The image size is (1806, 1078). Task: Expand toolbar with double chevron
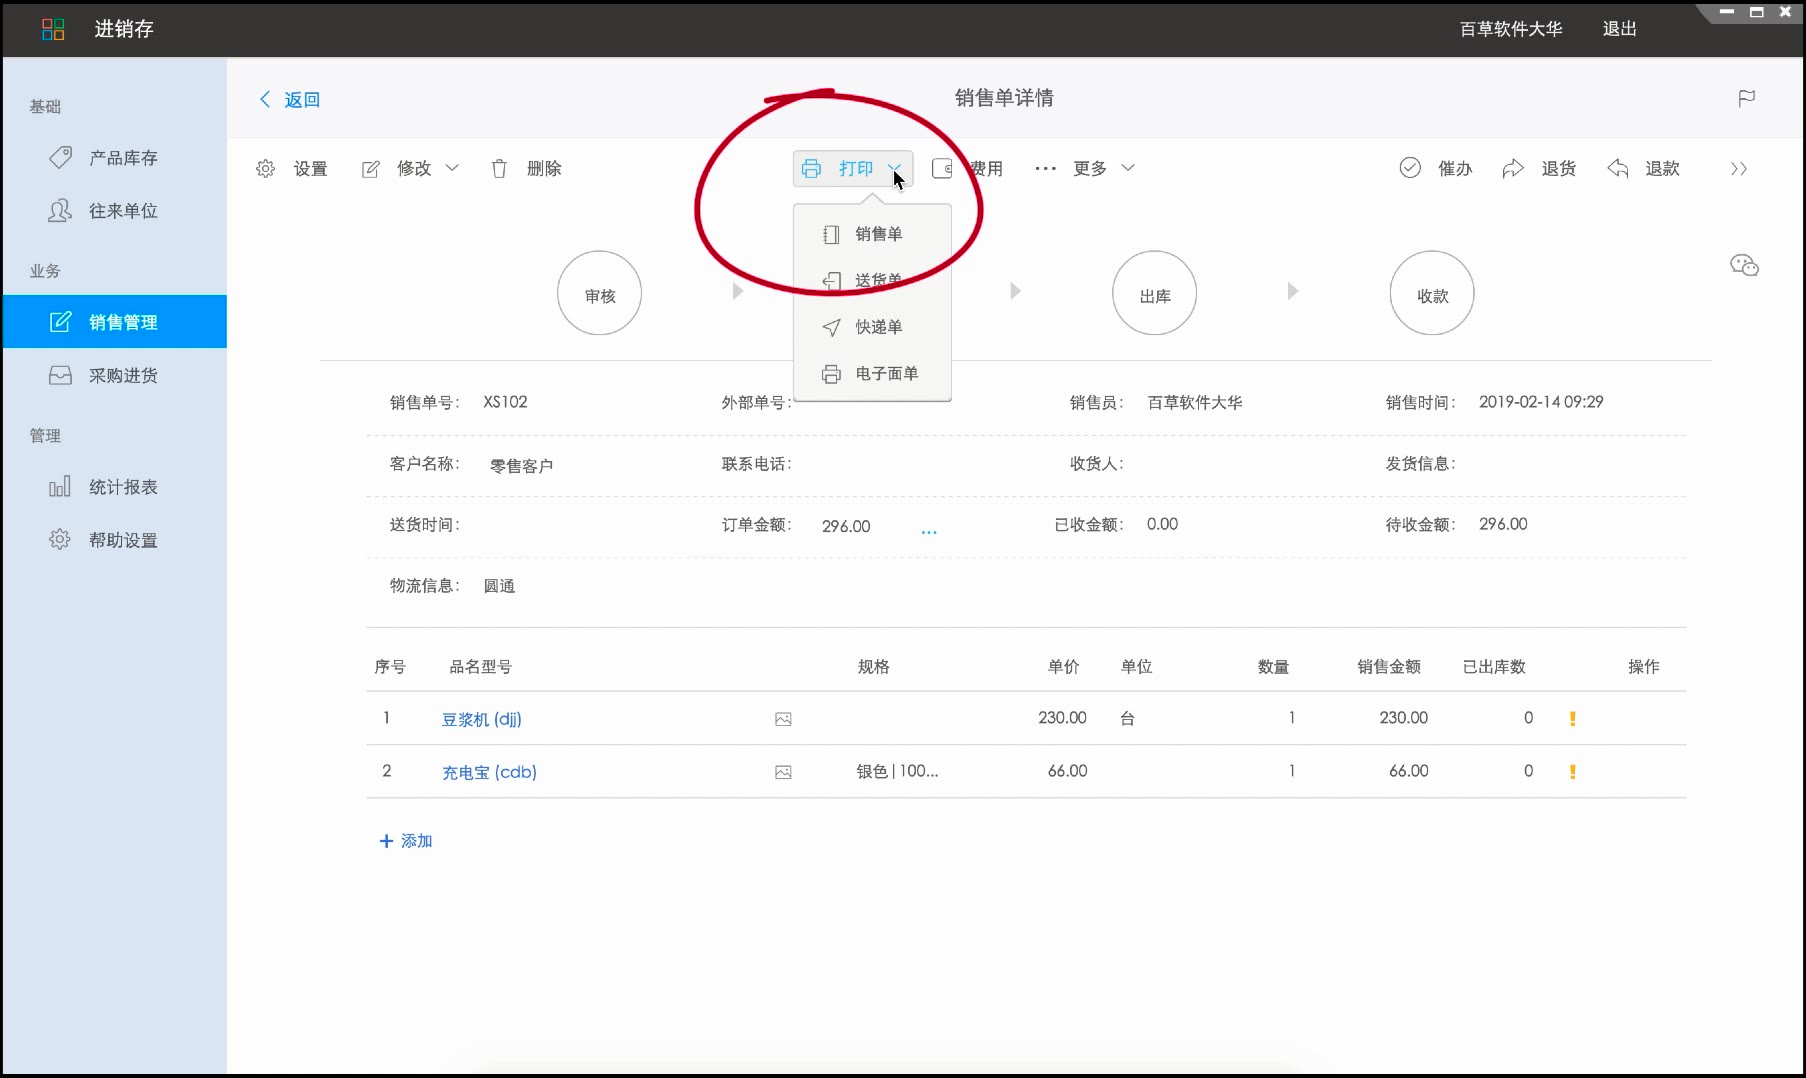point(1739,169)
